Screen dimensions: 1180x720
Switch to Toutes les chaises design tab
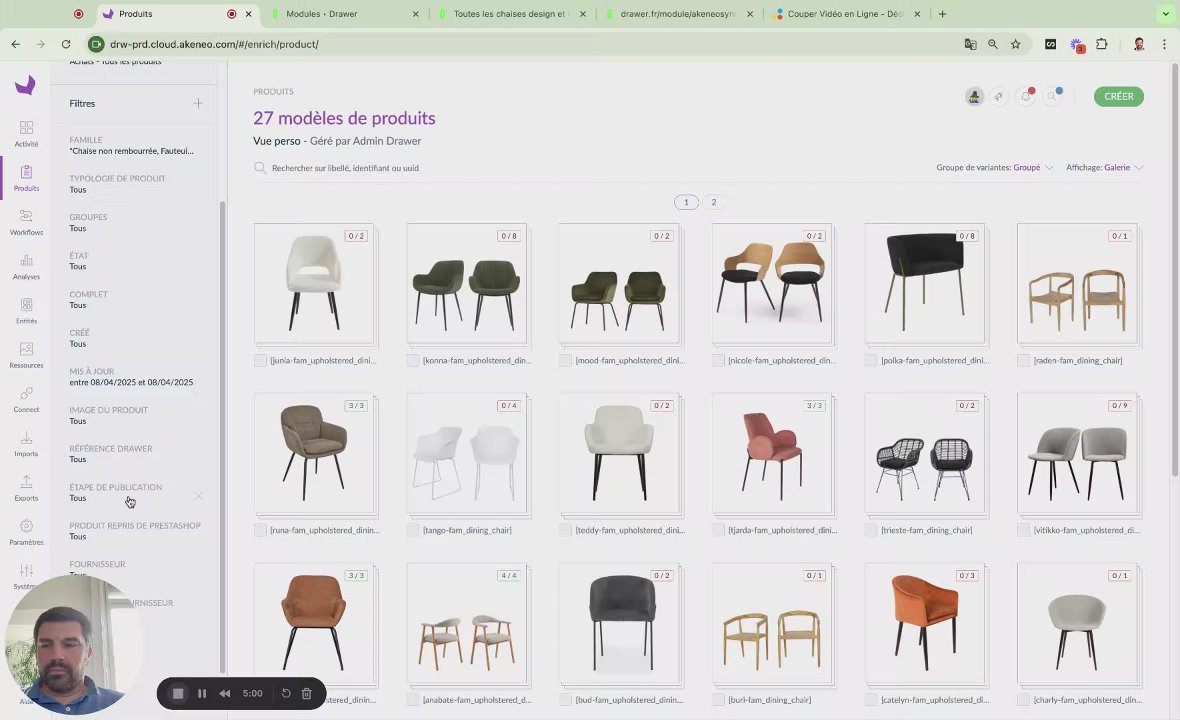512,14
